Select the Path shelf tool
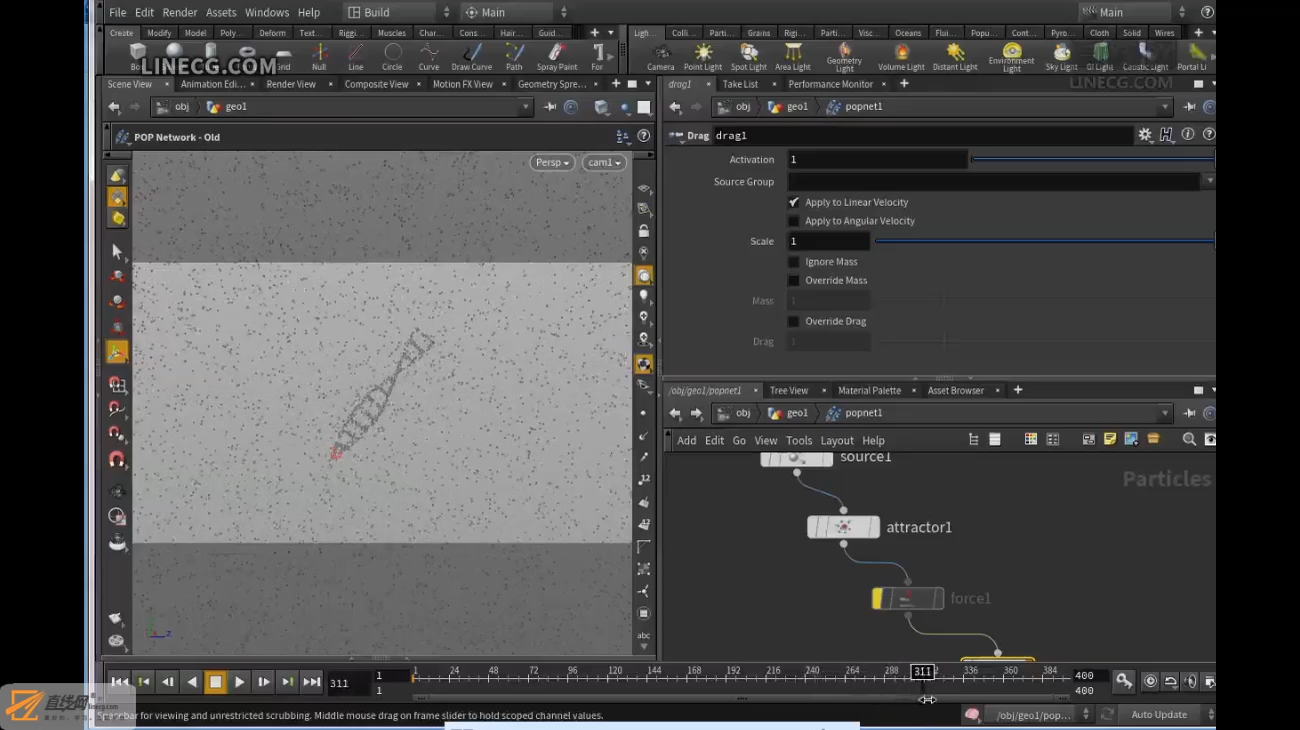Viewport: 1300px width, 730px height. [514, 56]
